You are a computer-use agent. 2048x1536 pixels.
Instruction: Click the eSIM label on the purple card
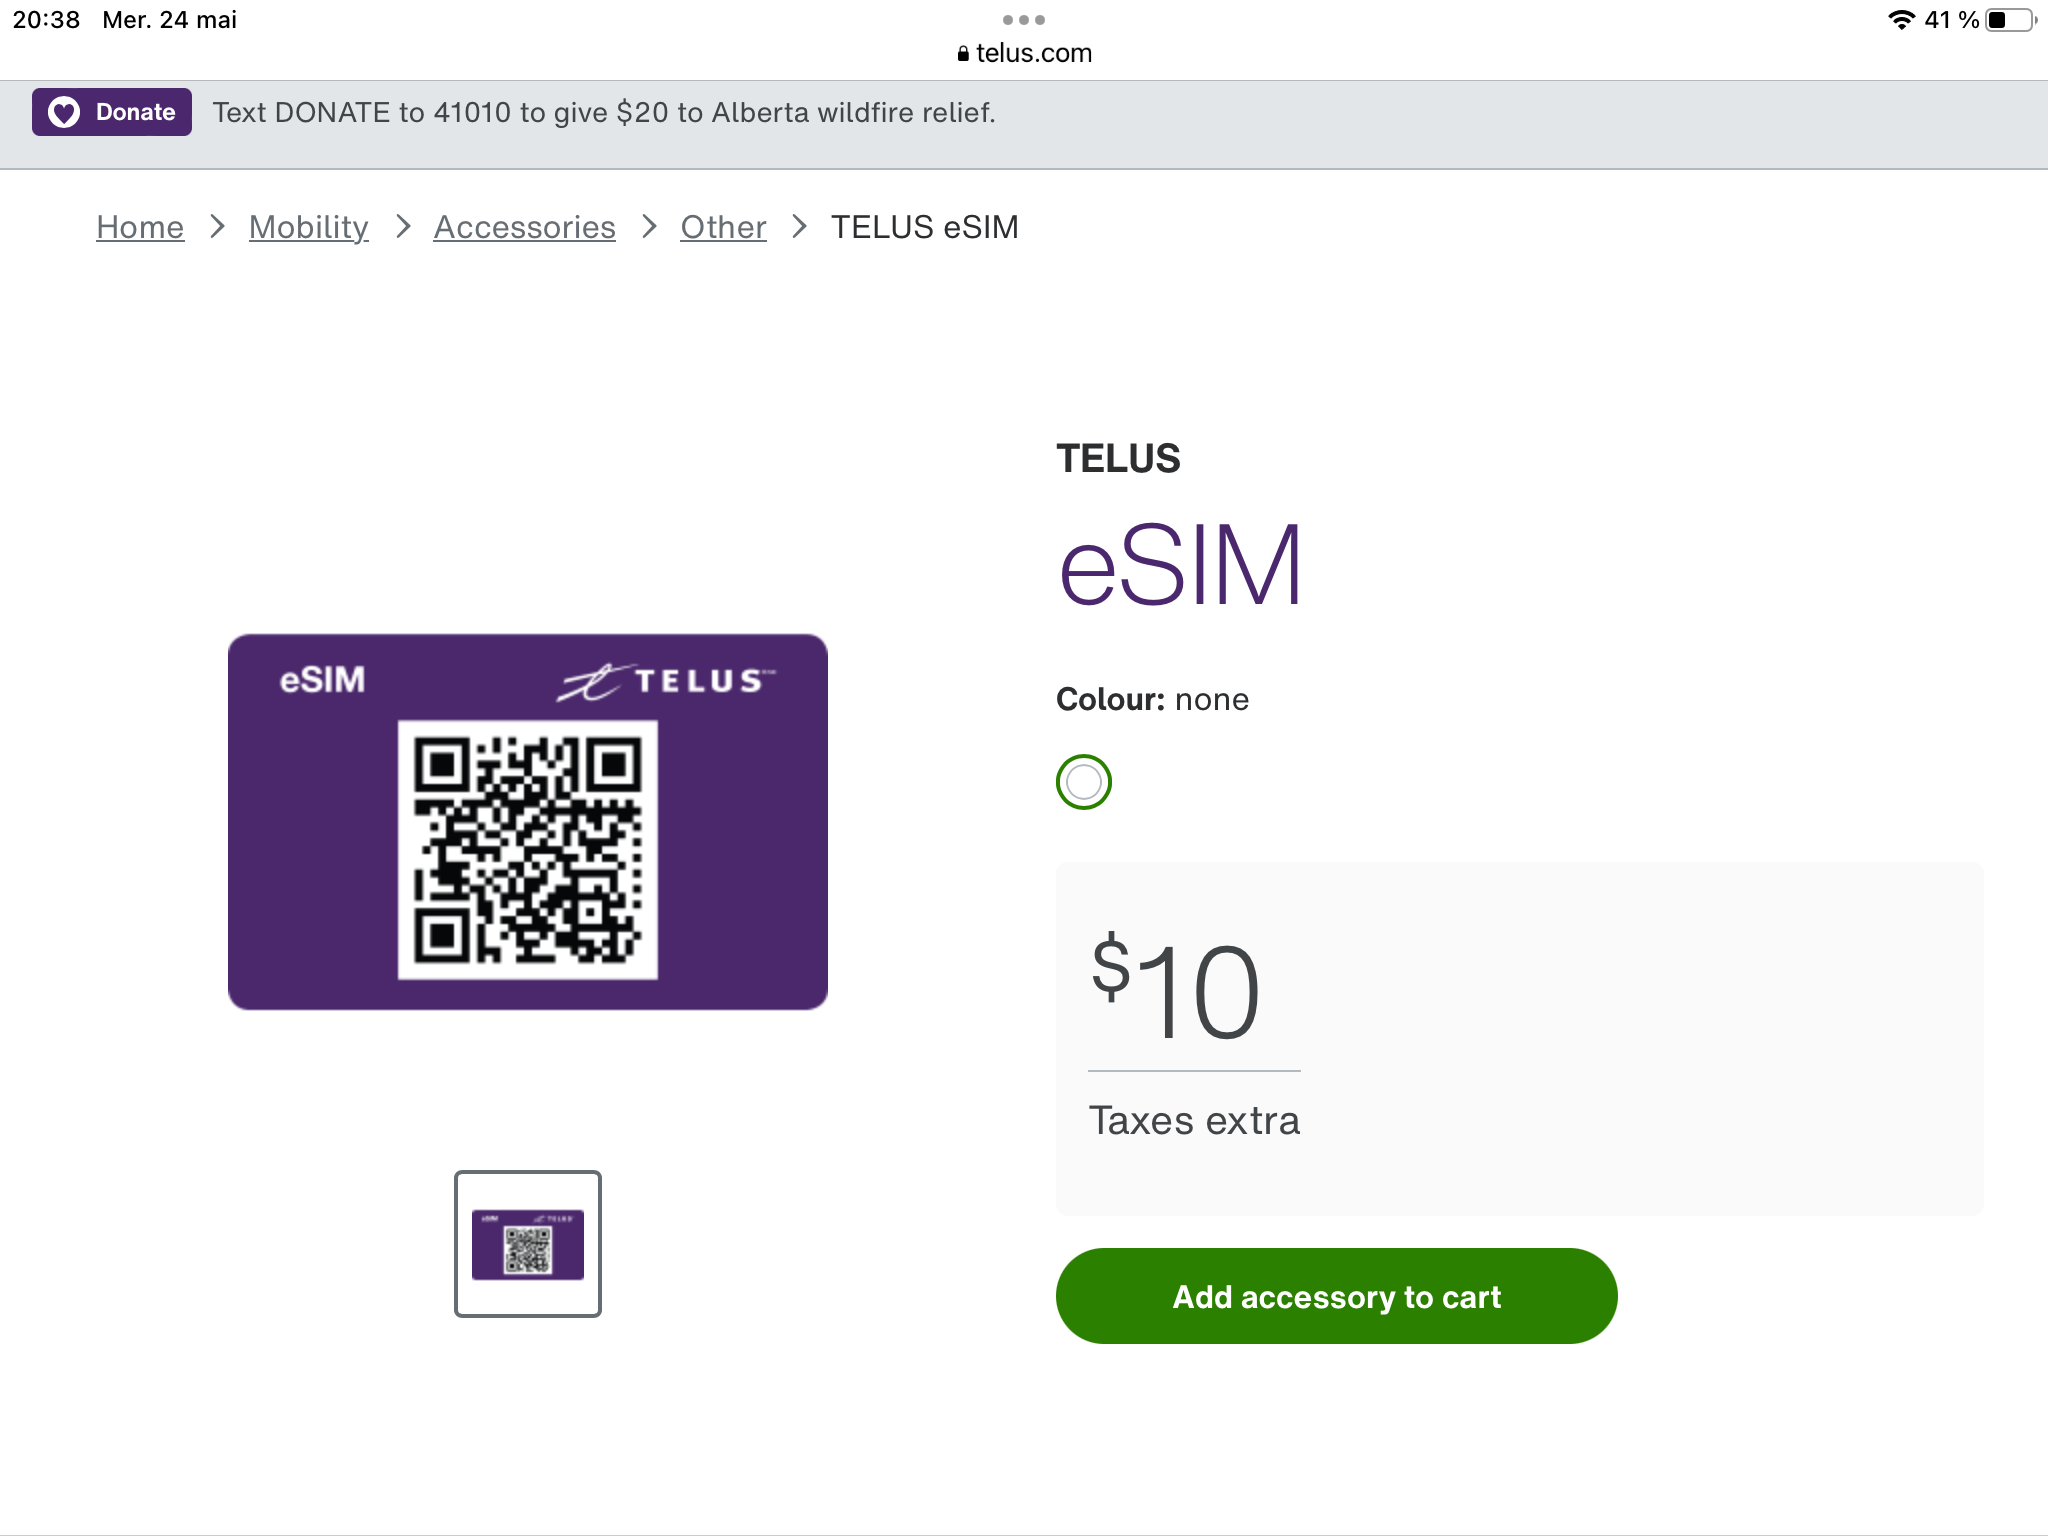pyautogui.click(x=322, y=680)
